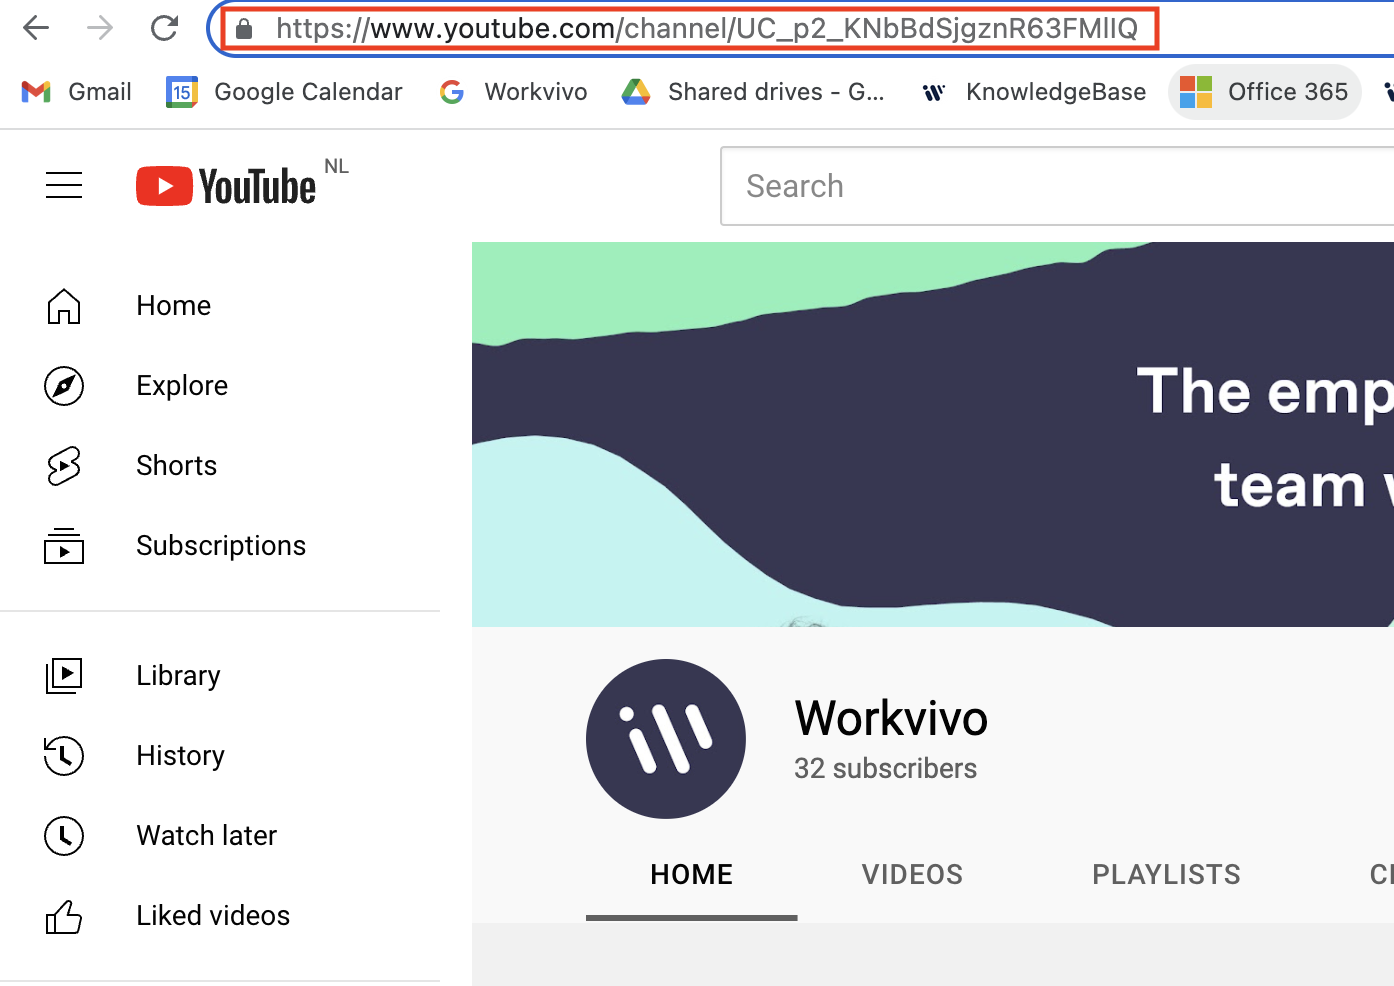Click the Workvivo channel avatar
This screenshot has height=986, width=1394.
666,739
